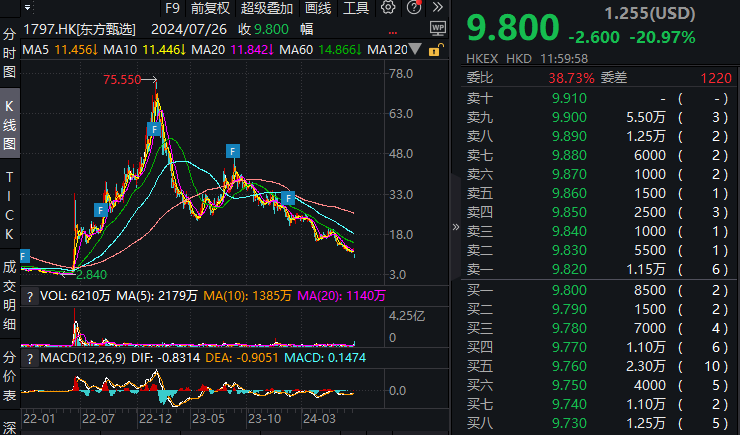Toggle the orange padlock icon
Image resolution: width=740 pixels, height=435 pixels.
coord(437,49)
